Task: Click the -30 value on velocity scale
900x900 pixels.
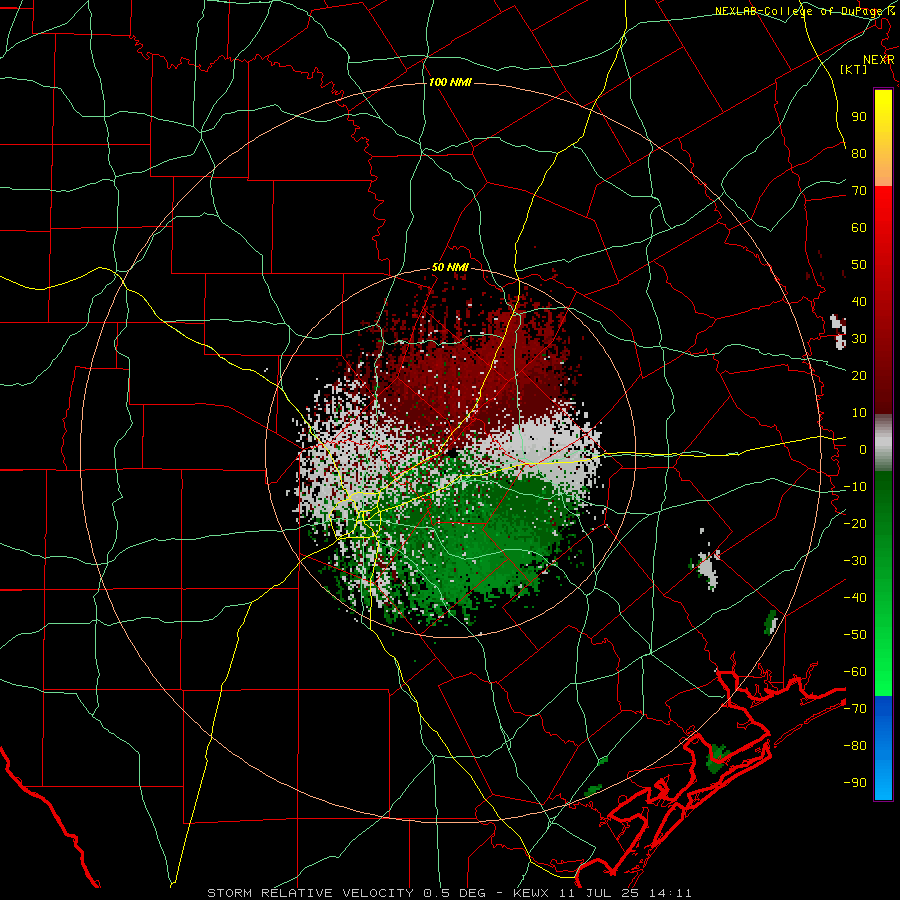Action: [x=855, y=561]
